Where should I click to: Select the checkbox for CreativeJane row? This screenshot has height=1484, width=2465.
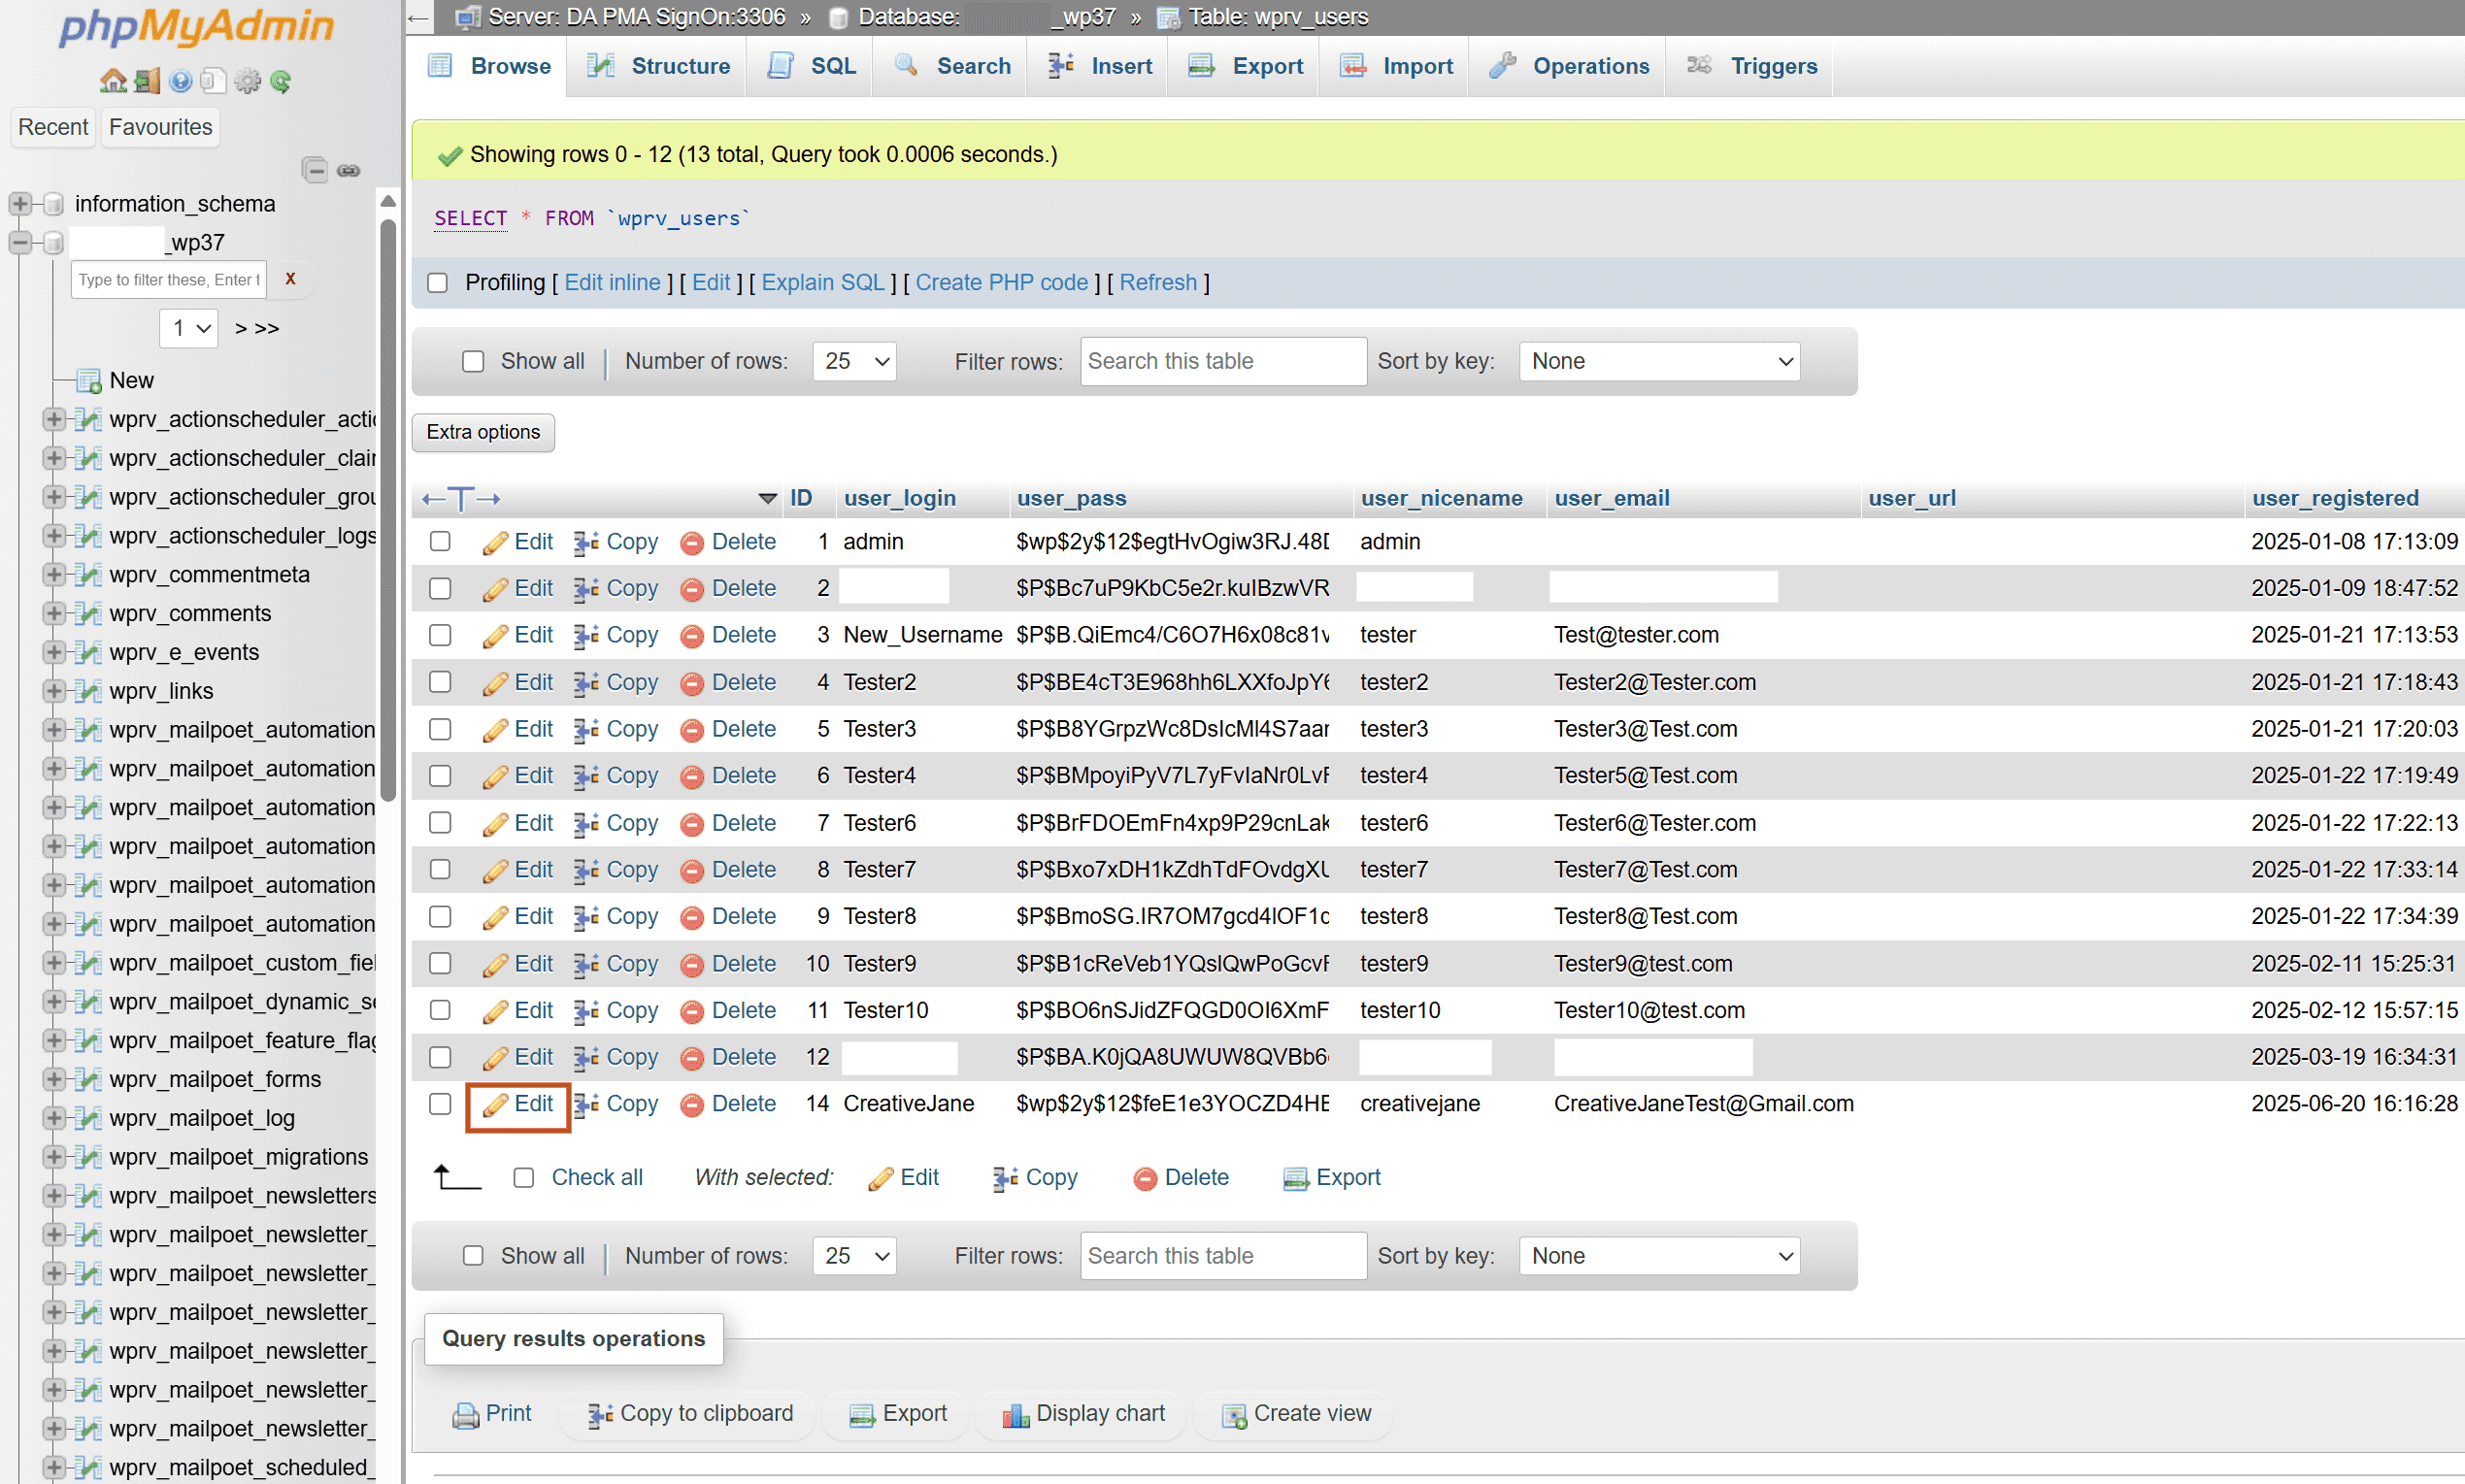(440, 1105)
